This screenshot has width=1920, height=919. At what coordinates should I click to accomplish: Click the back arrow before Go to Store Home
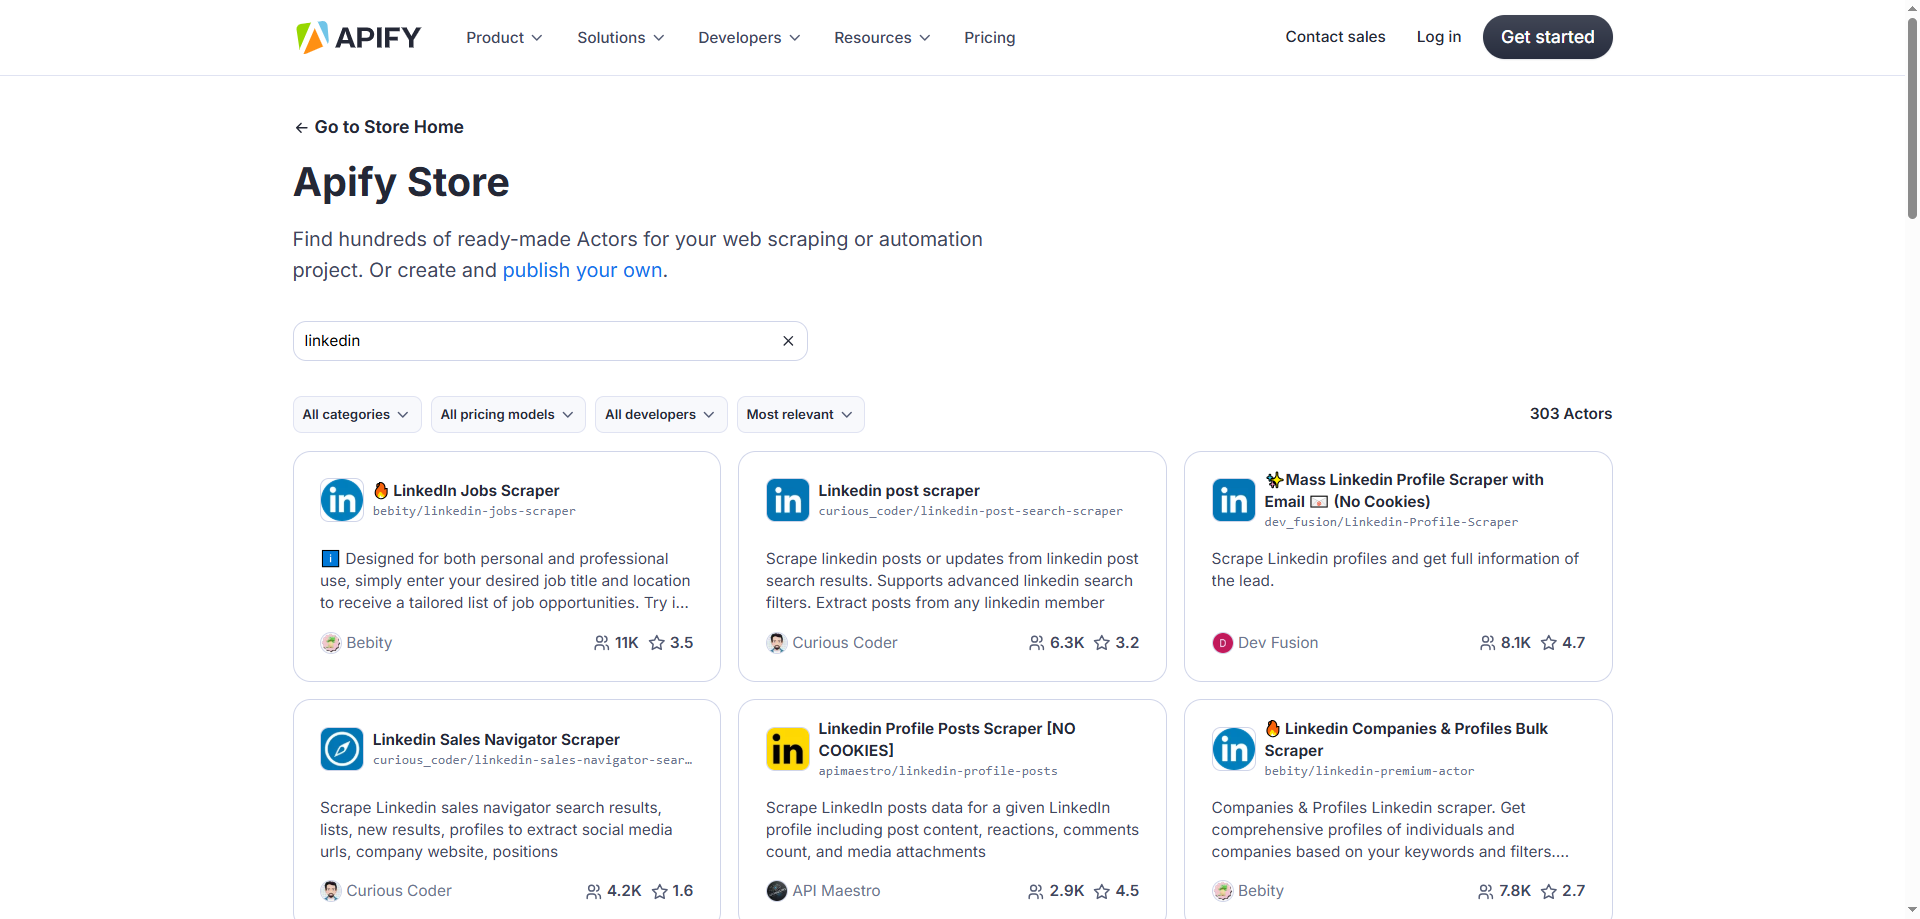pos(301,127)
